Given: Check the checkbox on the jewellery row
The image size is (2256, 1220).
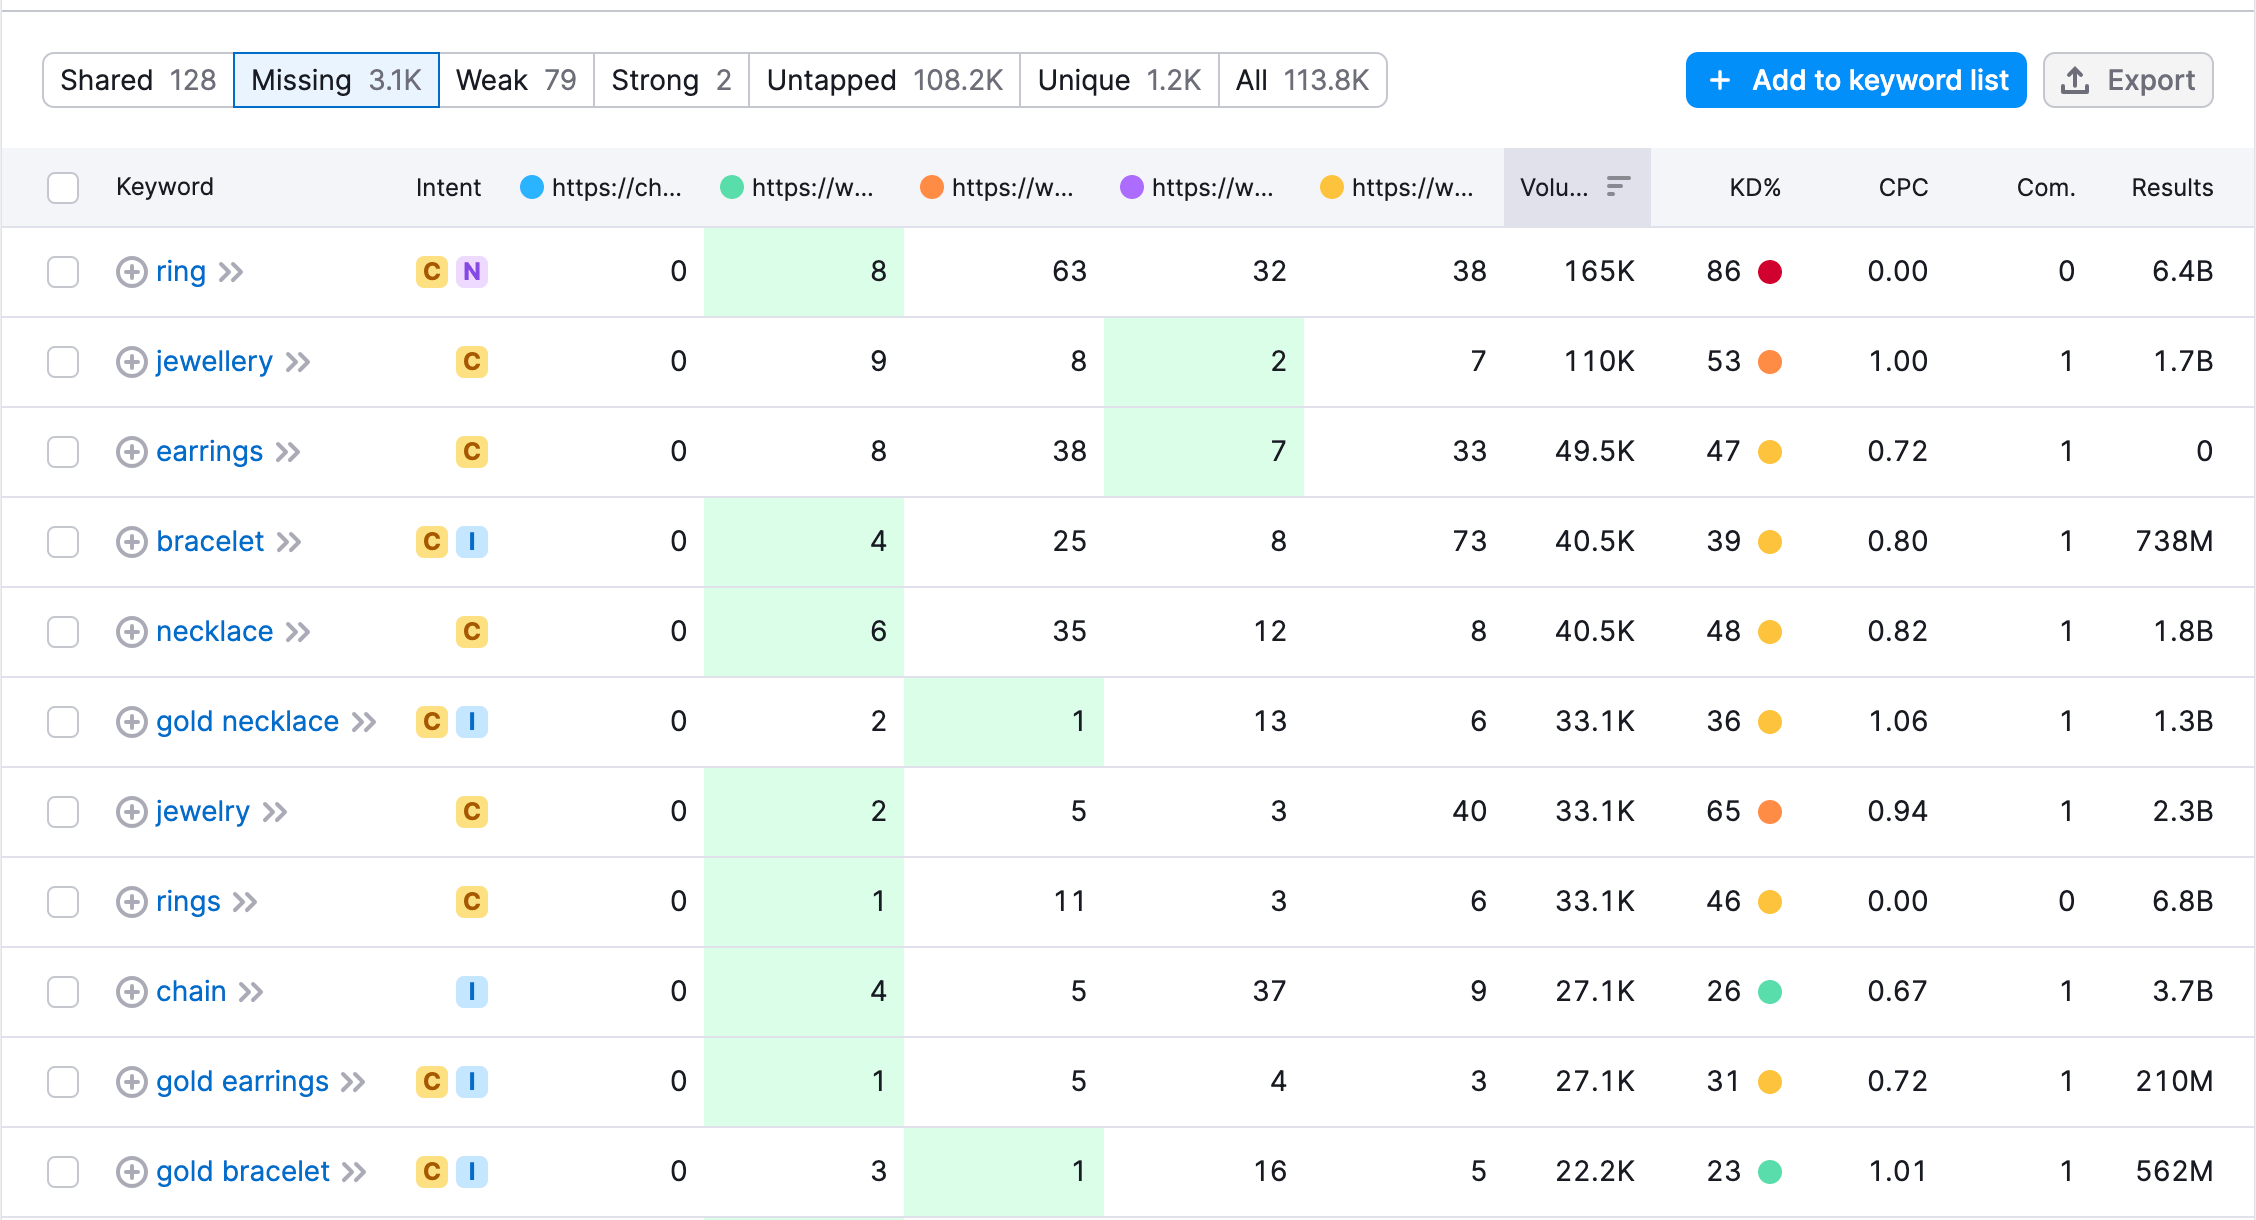Looking at the screenshot, I should tap(62, 362).
